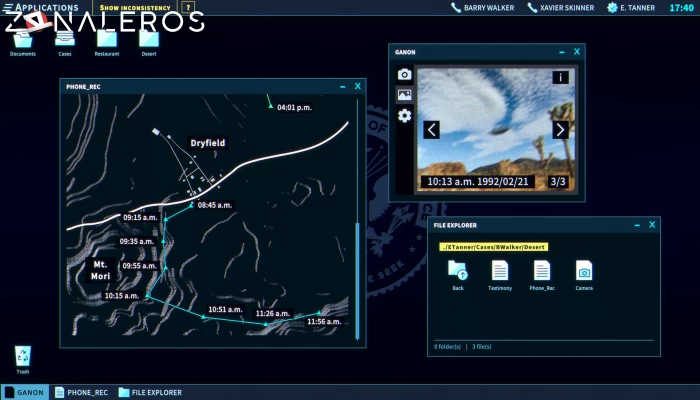Viewport: 700px width, 400px height.
Task: Open the Documents desktop folder
Action: 23,43
